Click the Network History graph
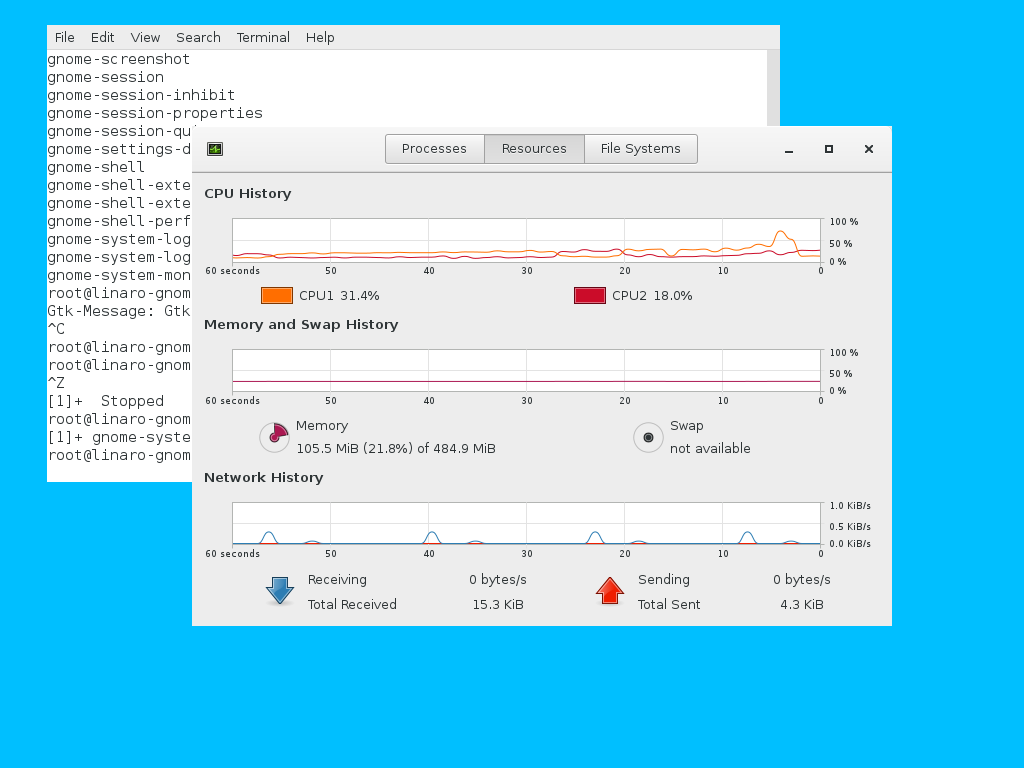 pyautogui.click(x=525, y=522)
